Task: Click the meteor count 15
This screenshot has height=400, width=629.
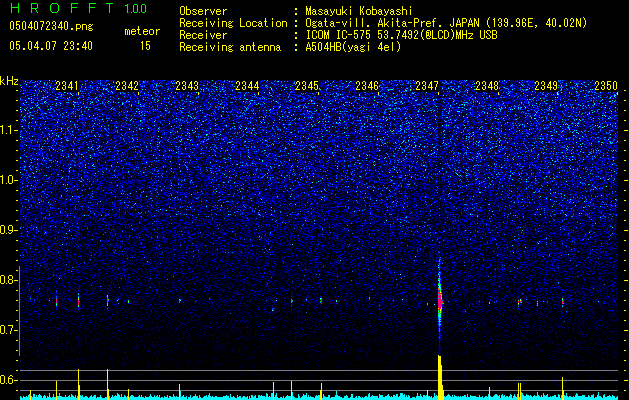Action: click(145, 46)
